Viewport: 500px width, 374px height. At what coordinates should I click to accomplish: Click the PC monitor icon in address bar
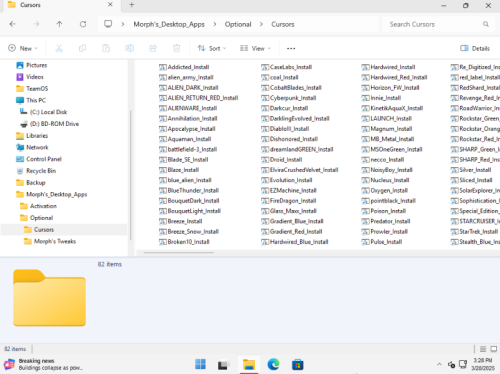pos(108,24)
